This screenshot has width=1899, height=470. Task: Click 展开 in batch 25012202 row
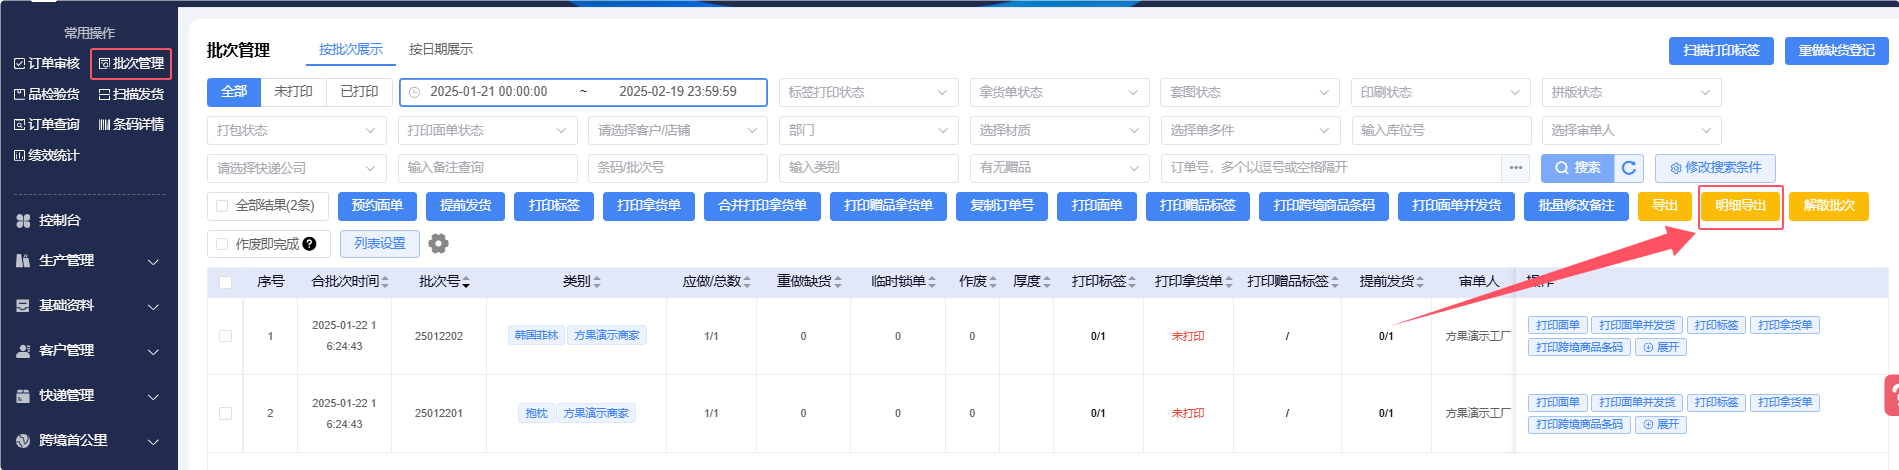(x=1660, y=347)
